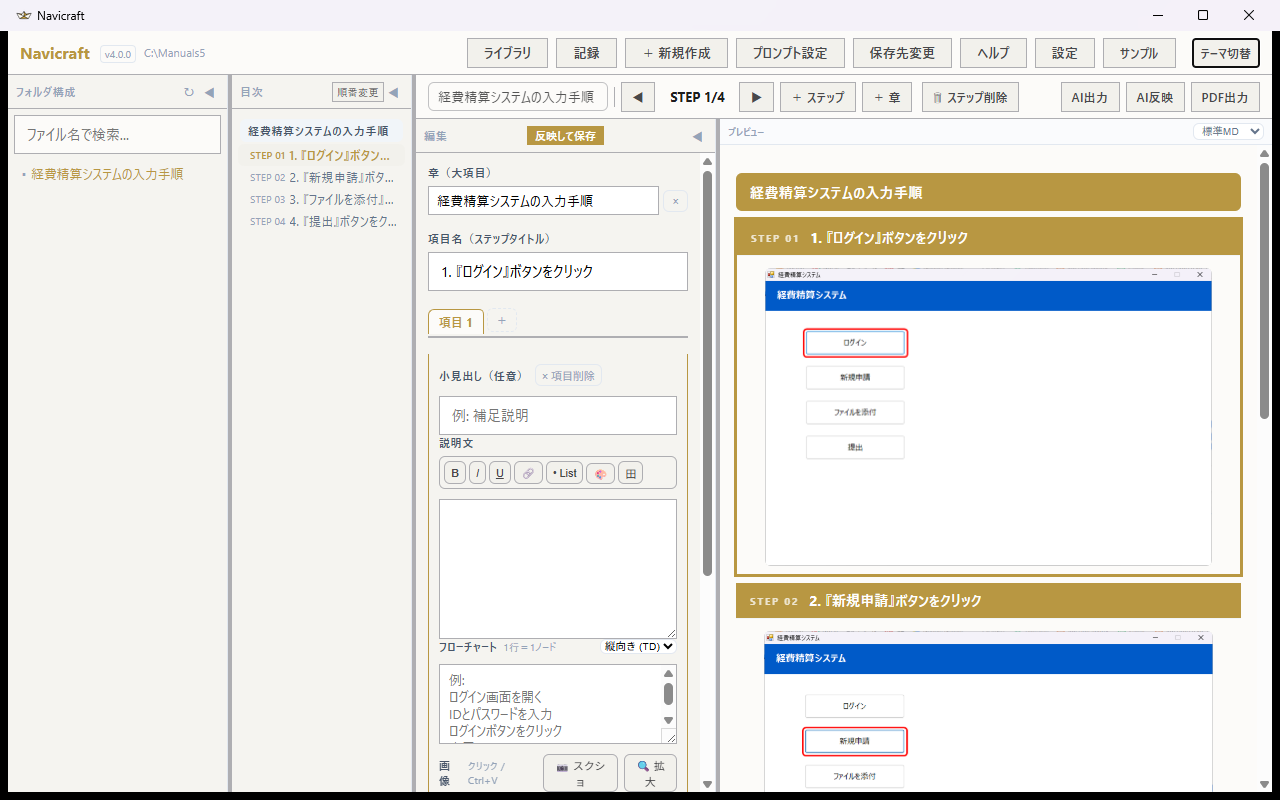Click the subheading field 例: 補足説明
Screen dimensions: 1280x800
[558, 415]
